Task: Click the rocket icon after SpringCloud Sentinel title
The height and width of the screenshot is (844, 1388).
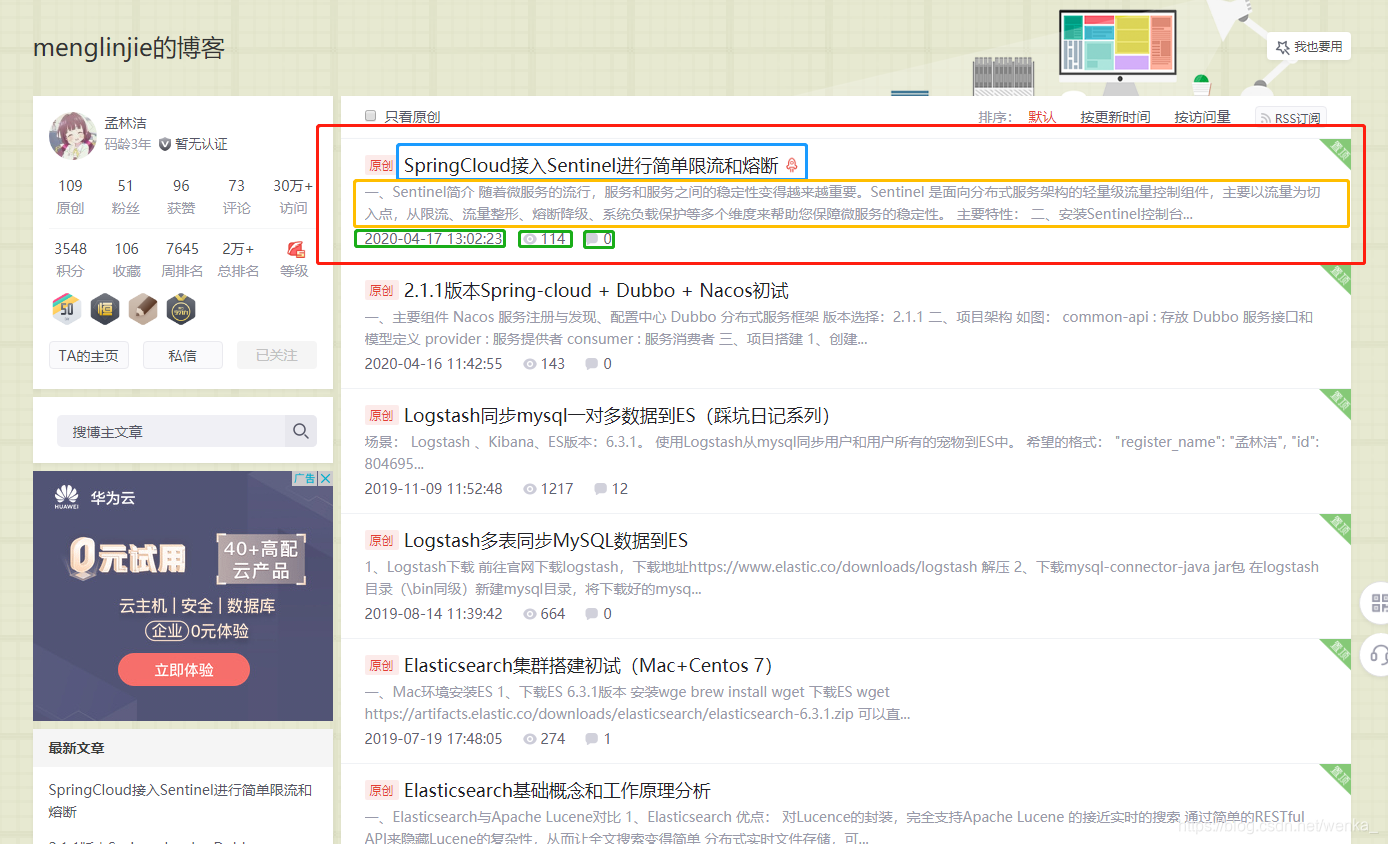Action: (x=792, y=165)
